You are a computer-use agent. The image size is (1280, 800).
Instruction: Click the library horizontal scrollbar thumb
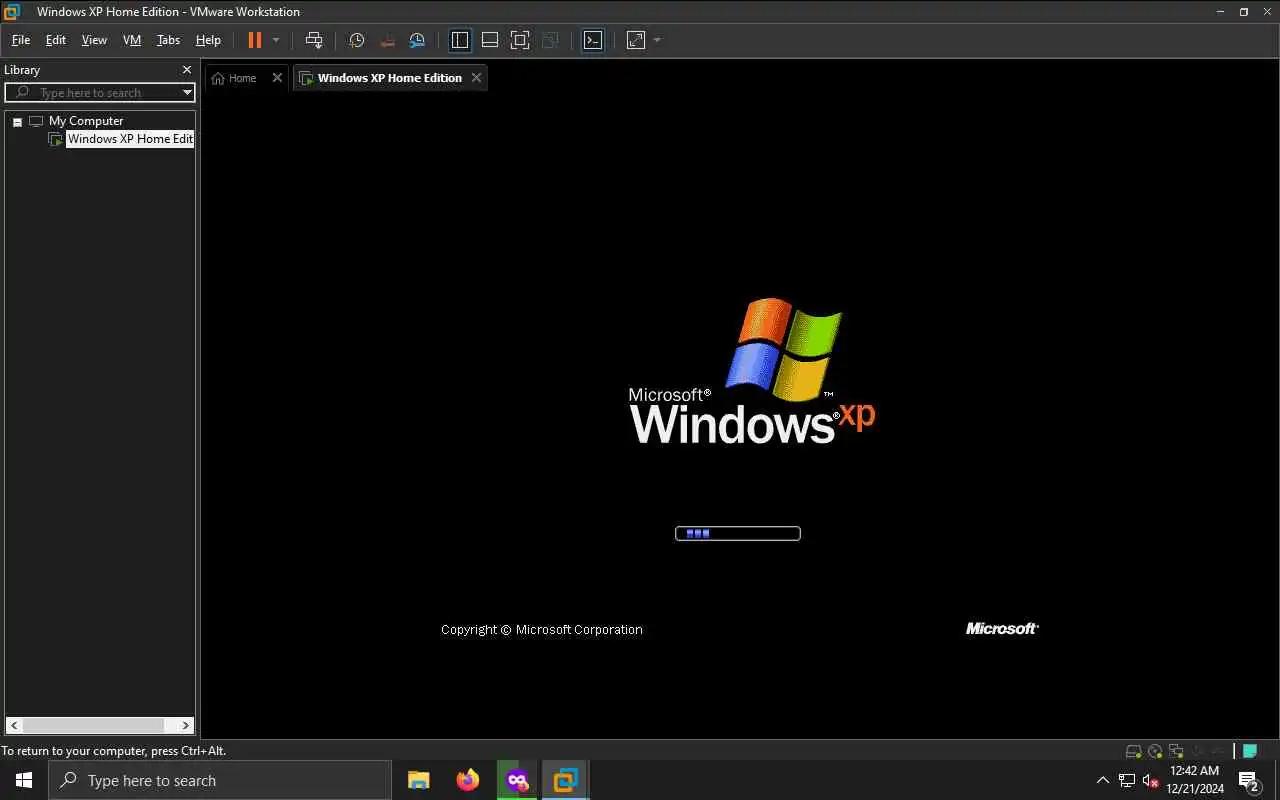click(x=93, y=726)
